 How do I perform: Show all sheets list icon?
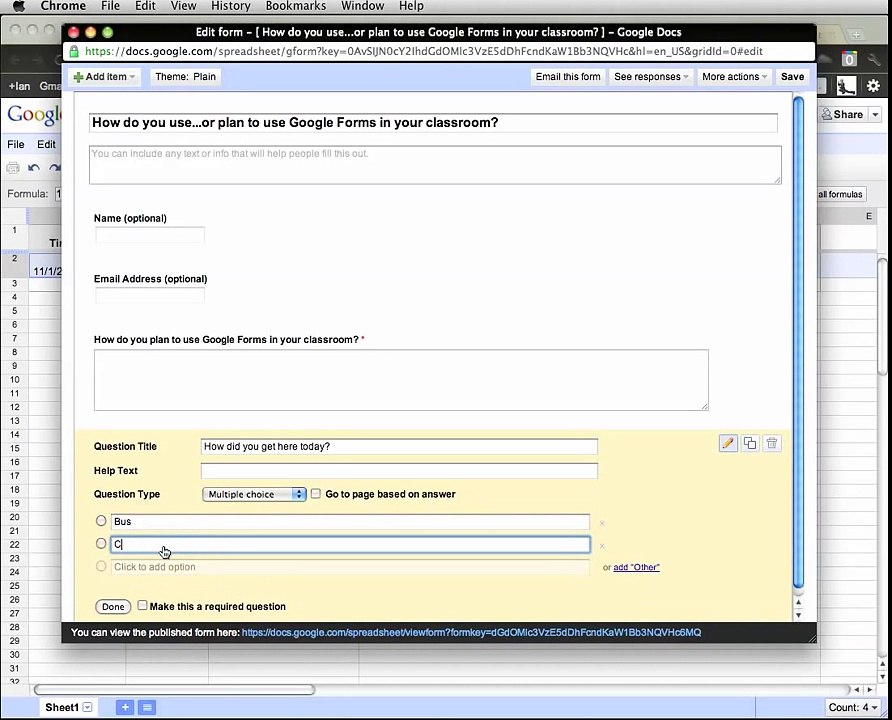pyautogui.click(x=147, y=707)
